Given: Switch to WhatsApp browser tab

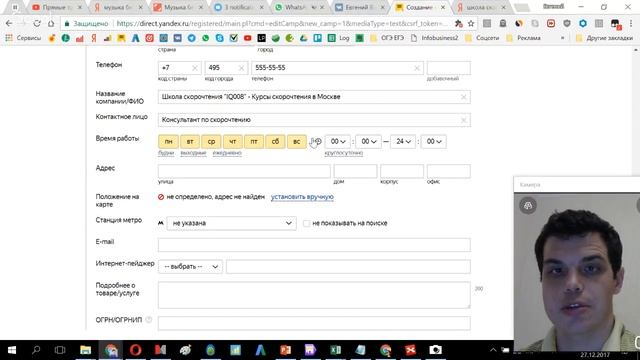Looking at the screenshot, I should pos(300,7).
